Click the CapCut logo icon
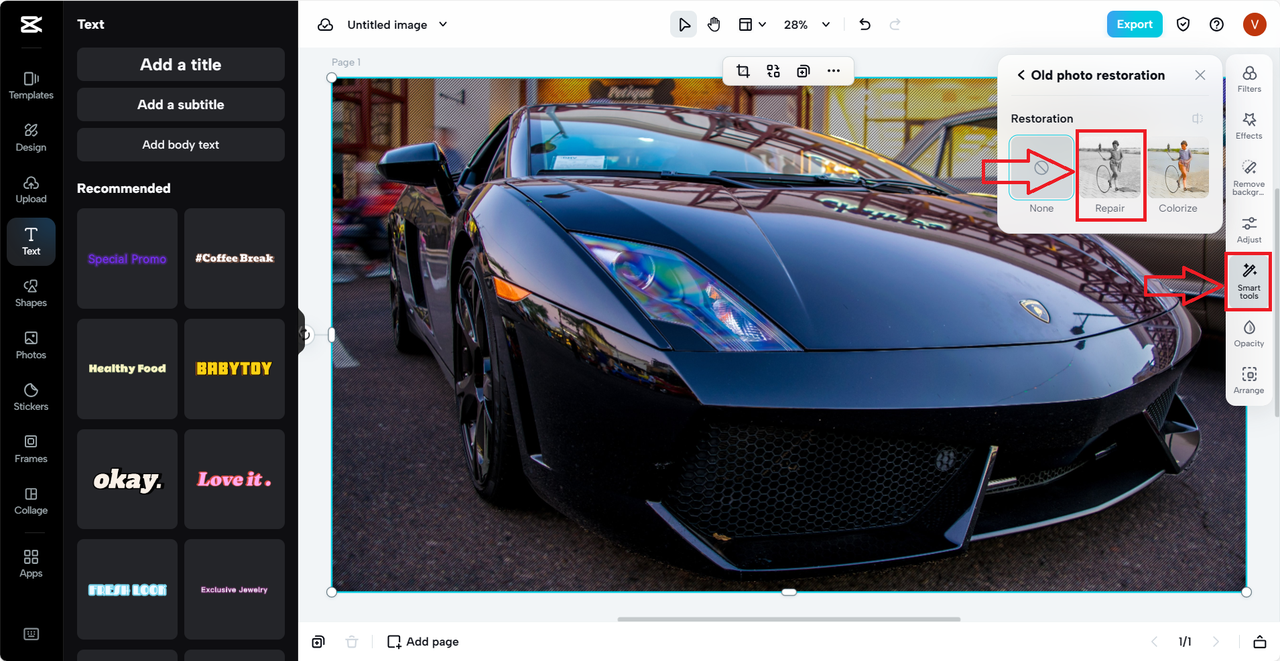The width and height of the screenshot is (1280, 661). tap(31, 24)
